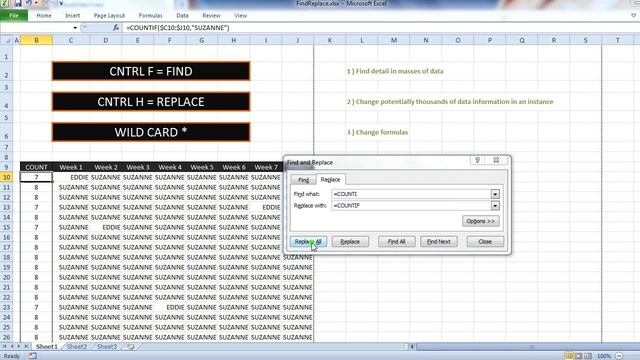Click the first sheet navigation arrow
The image size is (640, 360).
point(4,347)
